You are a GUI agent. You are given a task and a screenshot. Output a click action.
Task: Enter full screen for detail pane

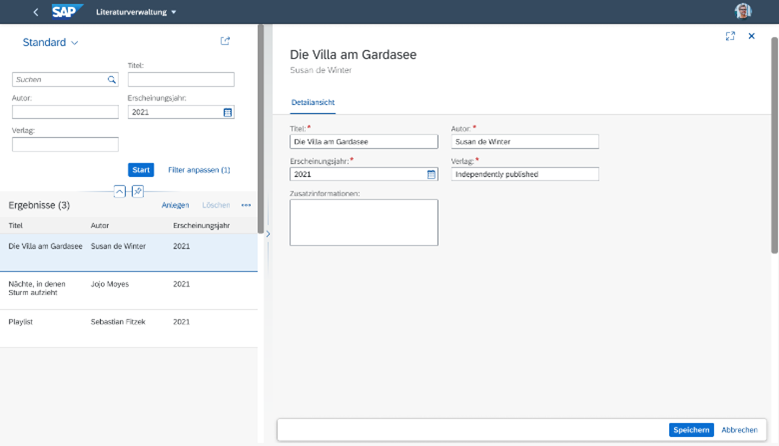pyautogui.click(x=730, y=36)
